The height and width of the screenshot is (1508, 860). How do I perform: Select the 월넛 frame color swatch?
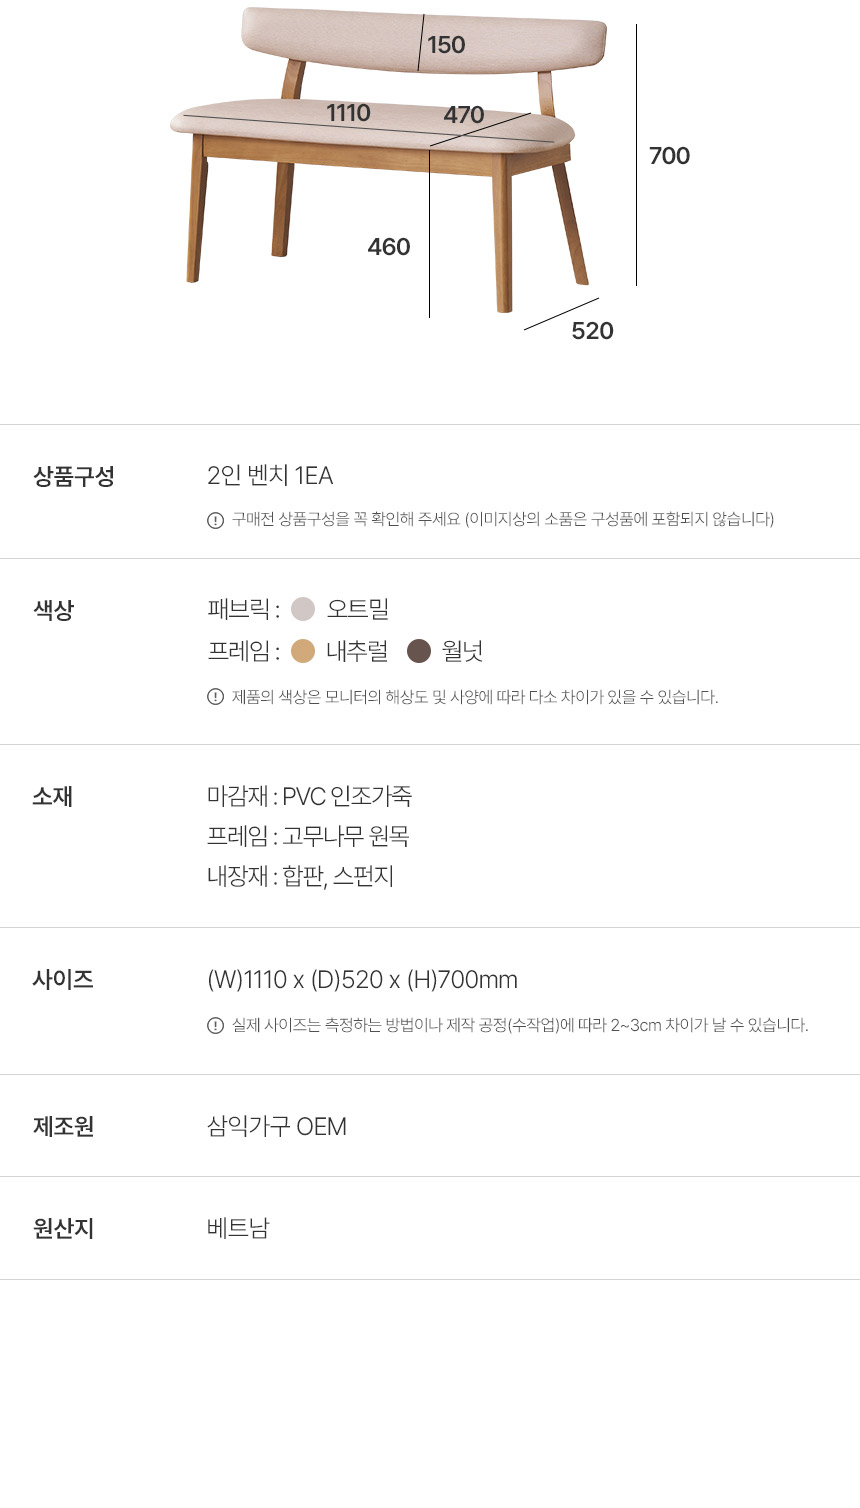pyautogui.click(x=419, y=651)
